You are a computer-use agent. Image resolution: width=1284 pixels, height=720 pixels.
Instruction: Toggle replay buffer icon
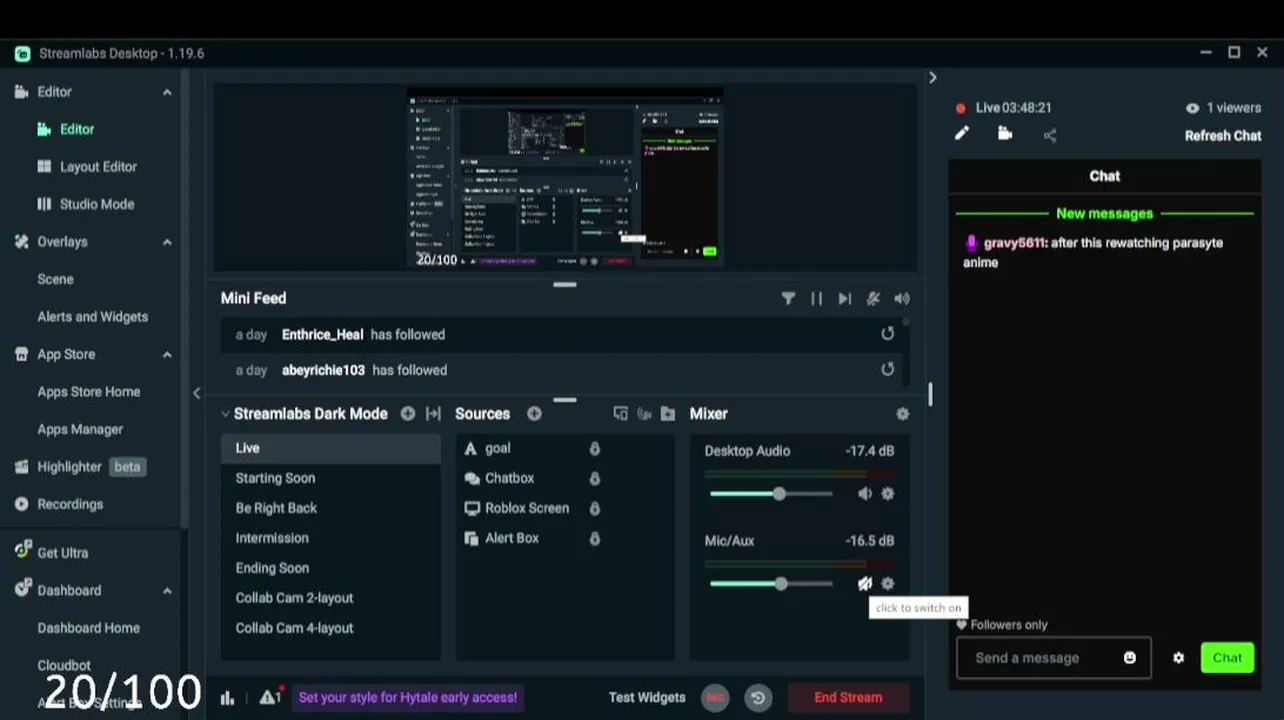(758, 698)
